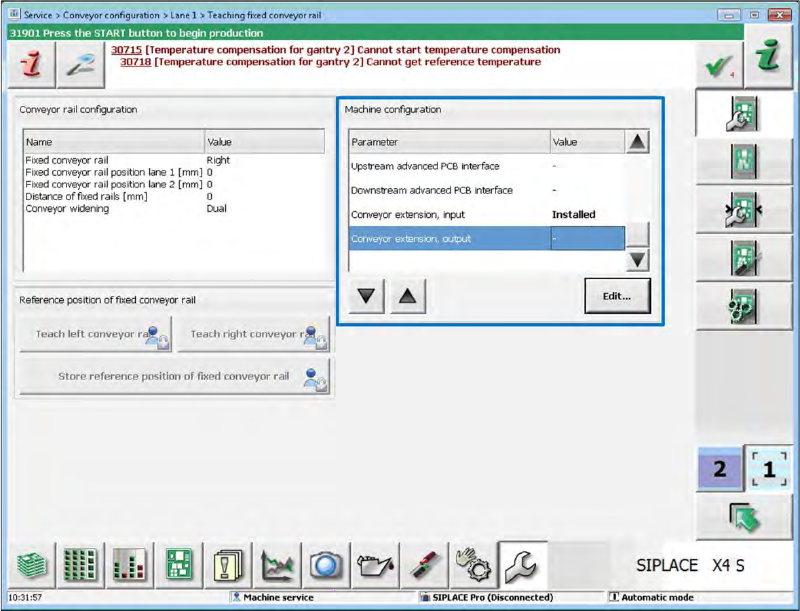This screenshot has height=611, width=800.
Task: Open the stacked green sheets icon
Action: [x=31, y=565]
